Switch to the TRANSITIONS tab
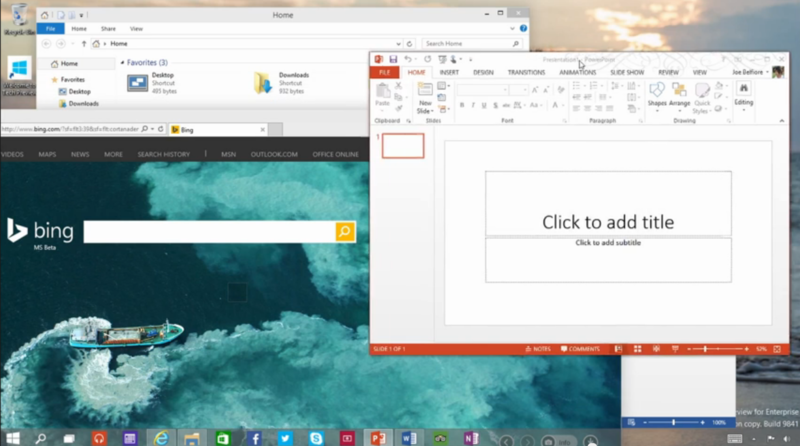 [526, 72]
